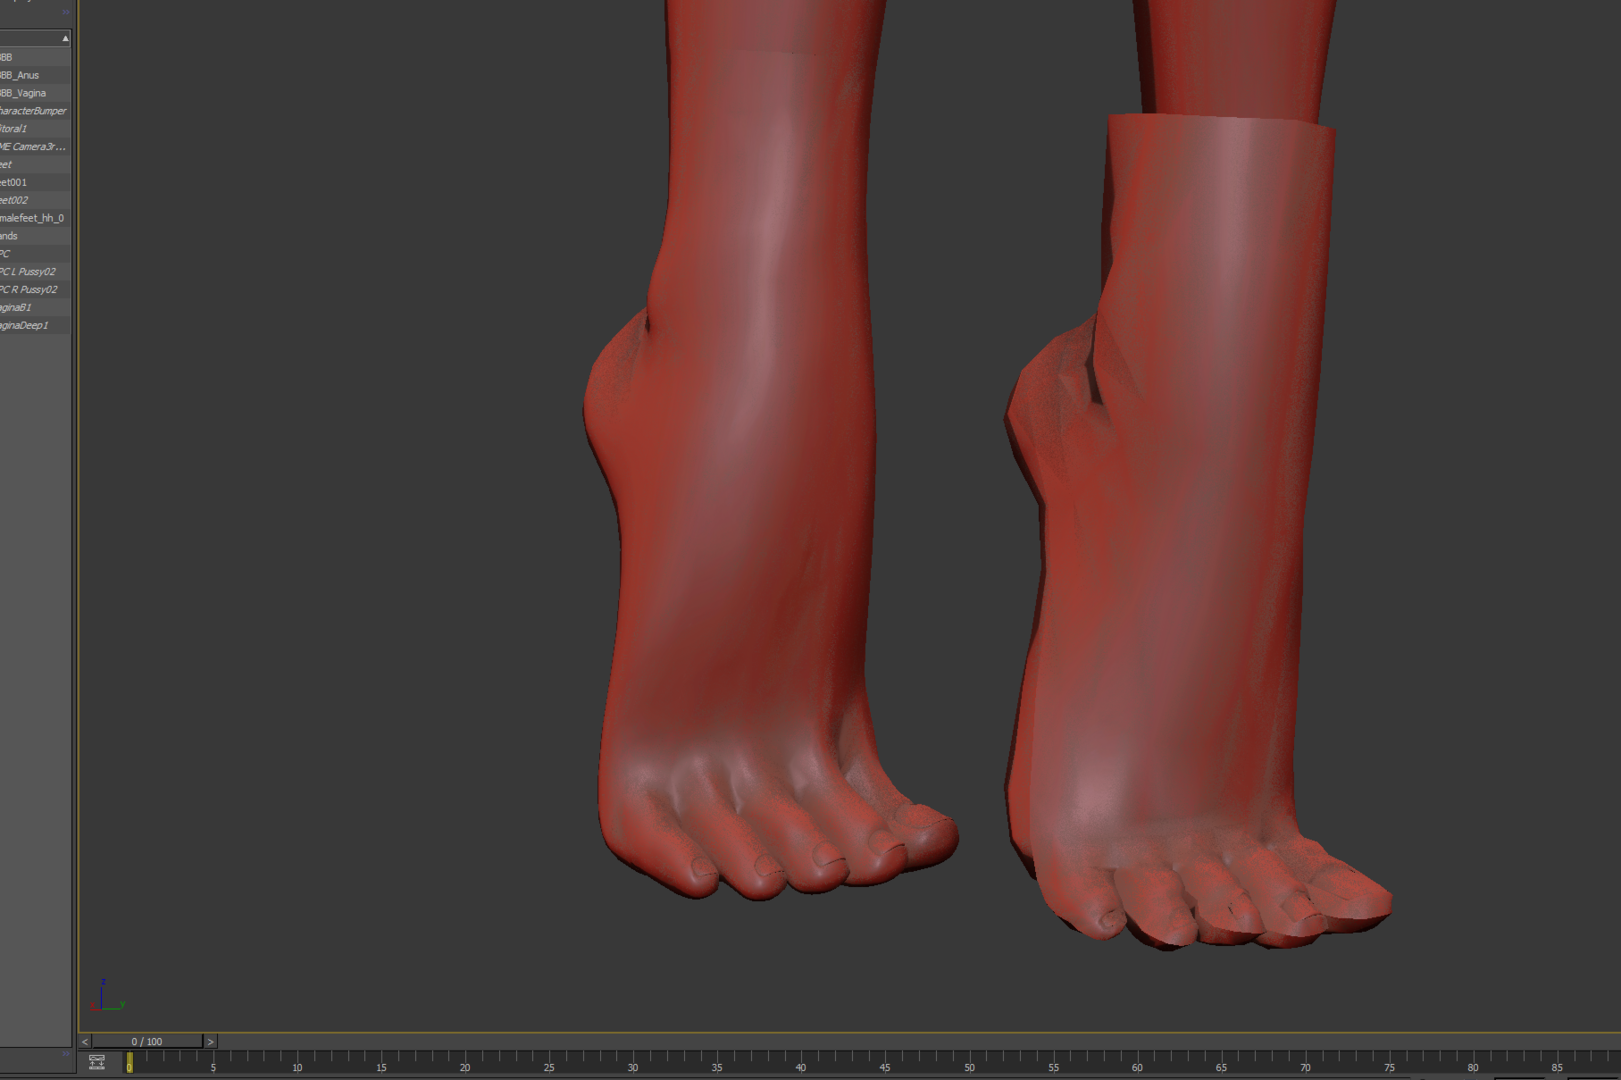The image size is (1621, 1080).
Task: Select the 'et002' list row
Action: pos(35,200)
